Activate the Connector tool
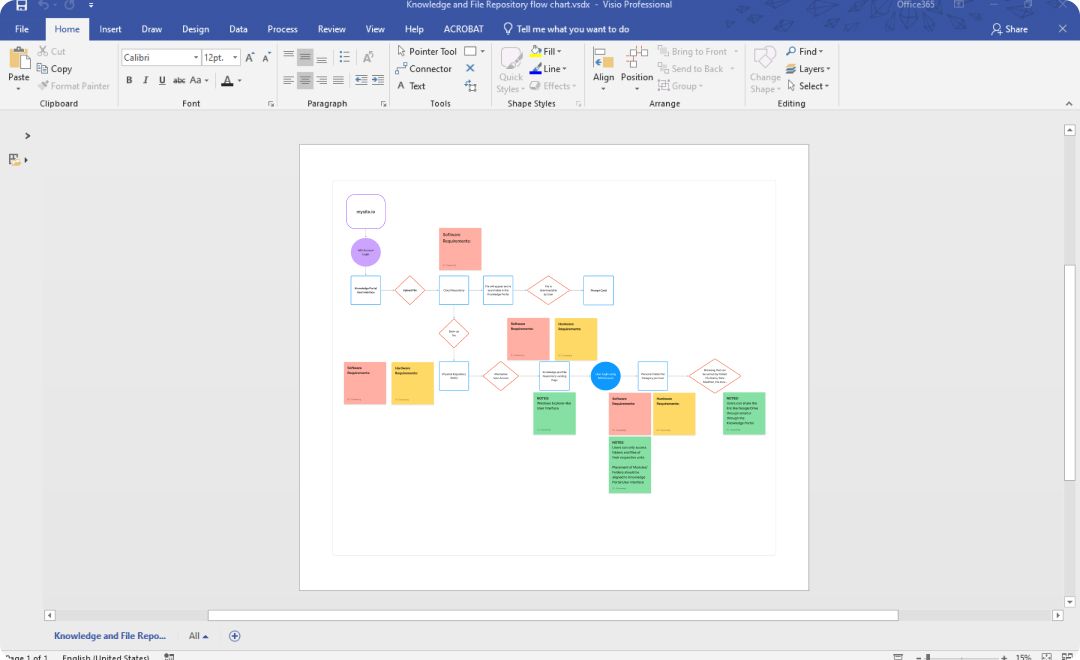 (423, 69)
